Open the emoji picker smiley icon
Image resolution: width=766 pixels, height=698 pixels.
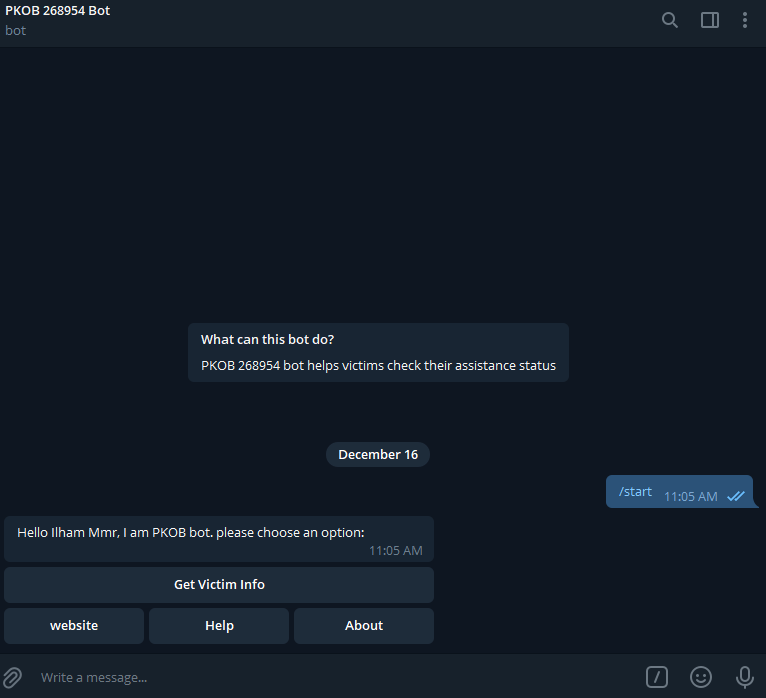click(701, 677)
